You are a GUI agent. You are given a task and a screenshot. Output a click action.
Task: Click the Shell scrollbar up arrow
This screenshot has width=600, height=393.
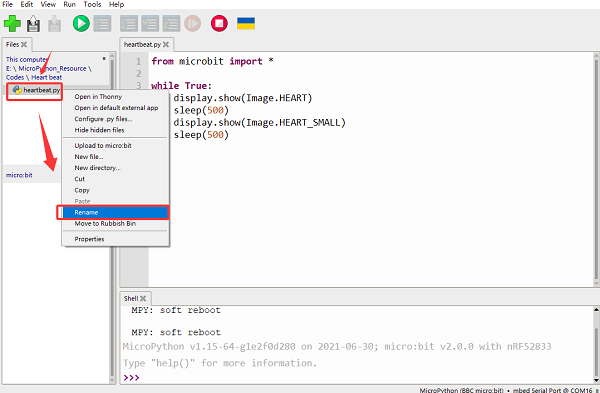click(596, 309)
